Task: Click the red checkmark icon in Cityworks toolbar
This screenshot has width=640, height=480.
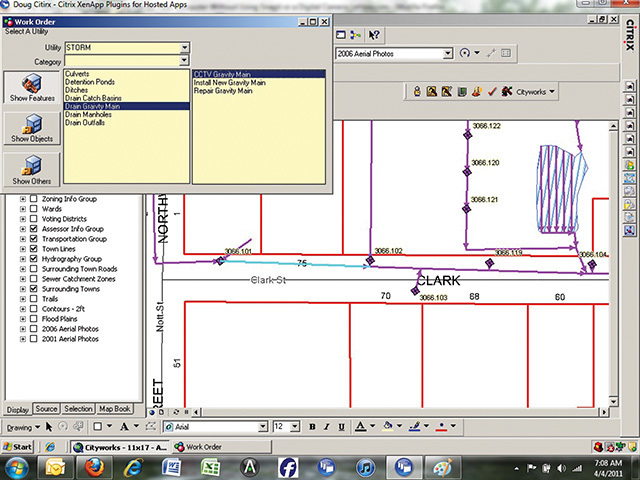Action: 492,92
